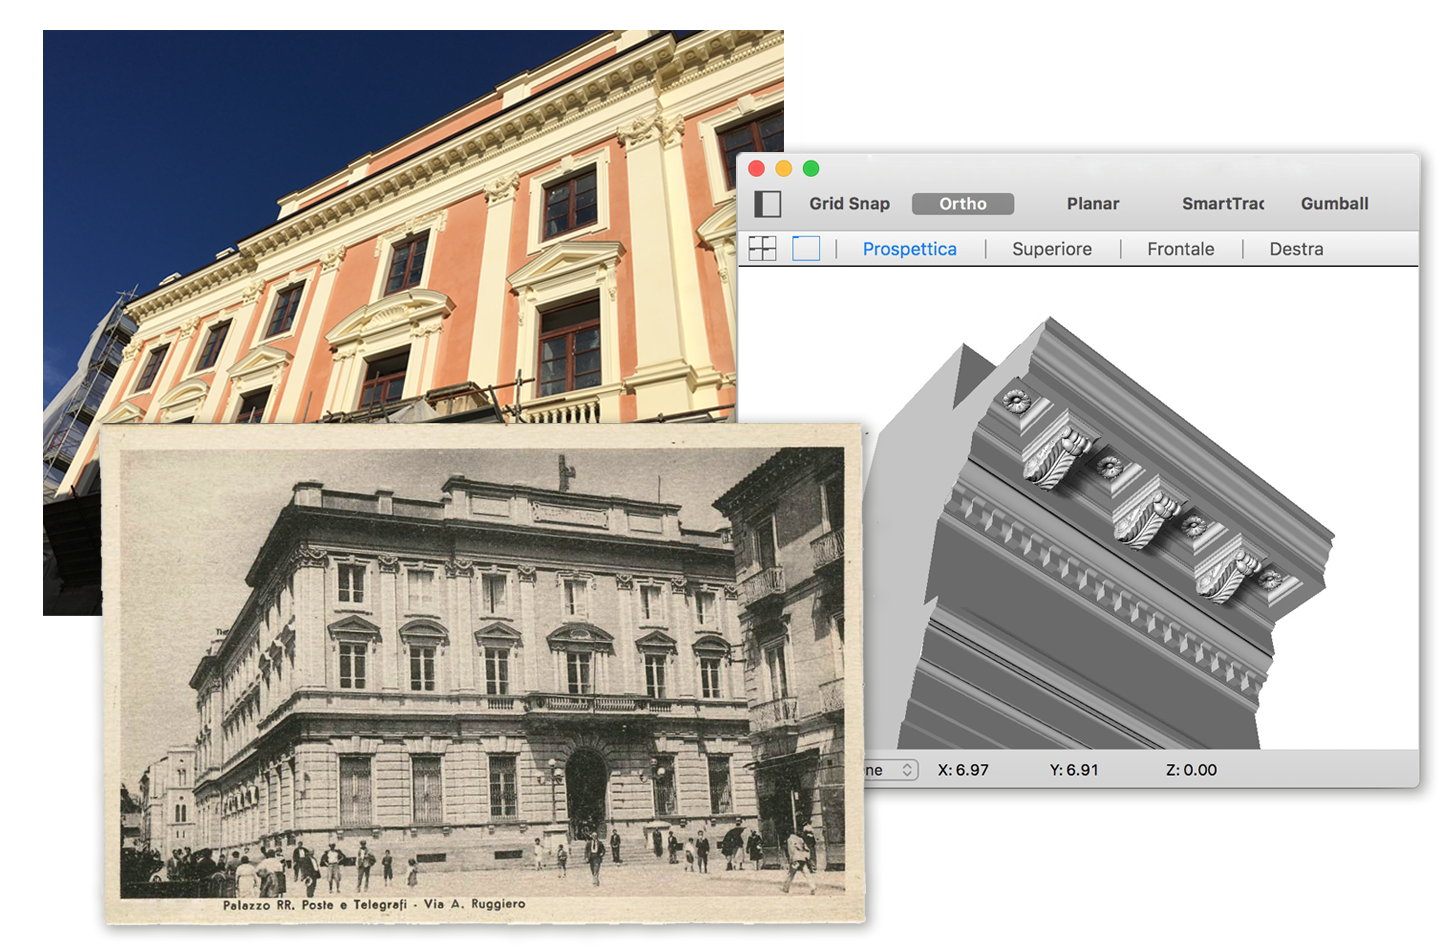Image resolution: width=1450 pixels, height=950 pixels.
Task: Click the Z coordinate value 0.00
Action: point(1191,770)
